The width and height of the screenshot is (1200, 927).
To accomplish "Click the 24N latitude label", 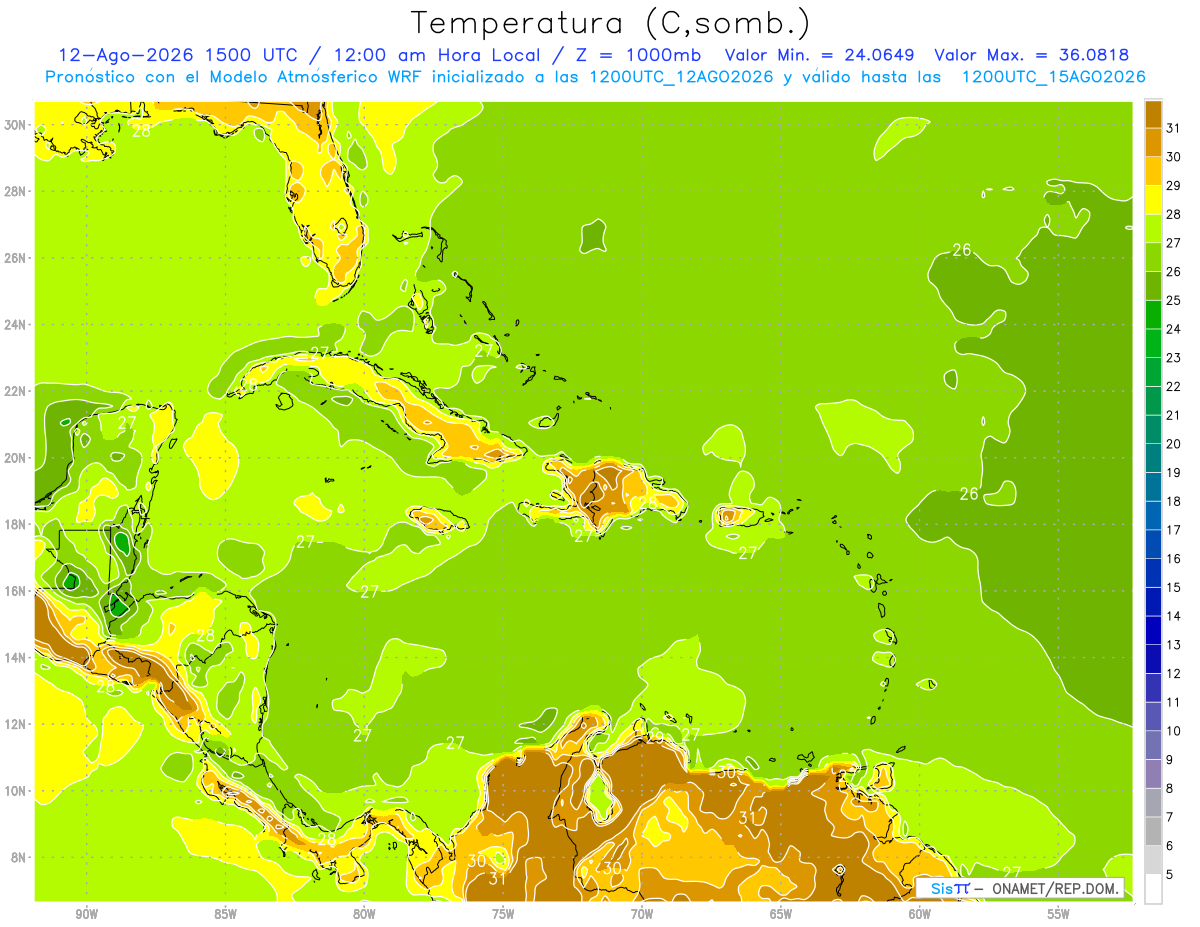I will tap(17, 325).
